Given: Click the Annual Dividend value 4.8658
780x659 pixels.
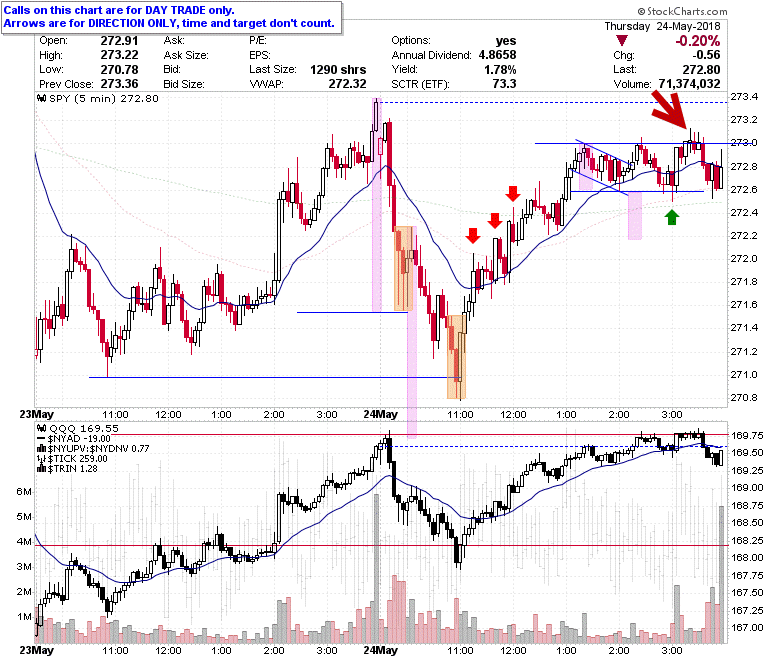Looking at the screenshot, I should click(497, 55).
